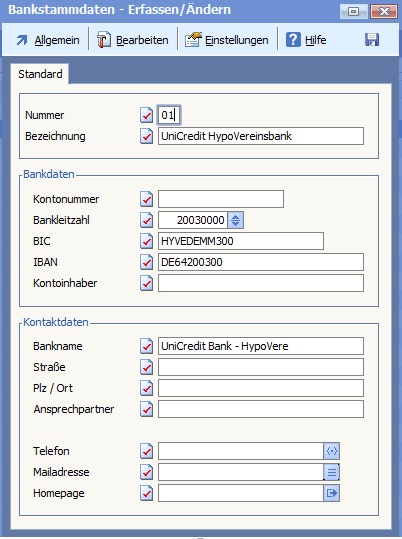Click the Einstellungen settings icon
The image size is (402, 539).
click(x=193, y=40)
